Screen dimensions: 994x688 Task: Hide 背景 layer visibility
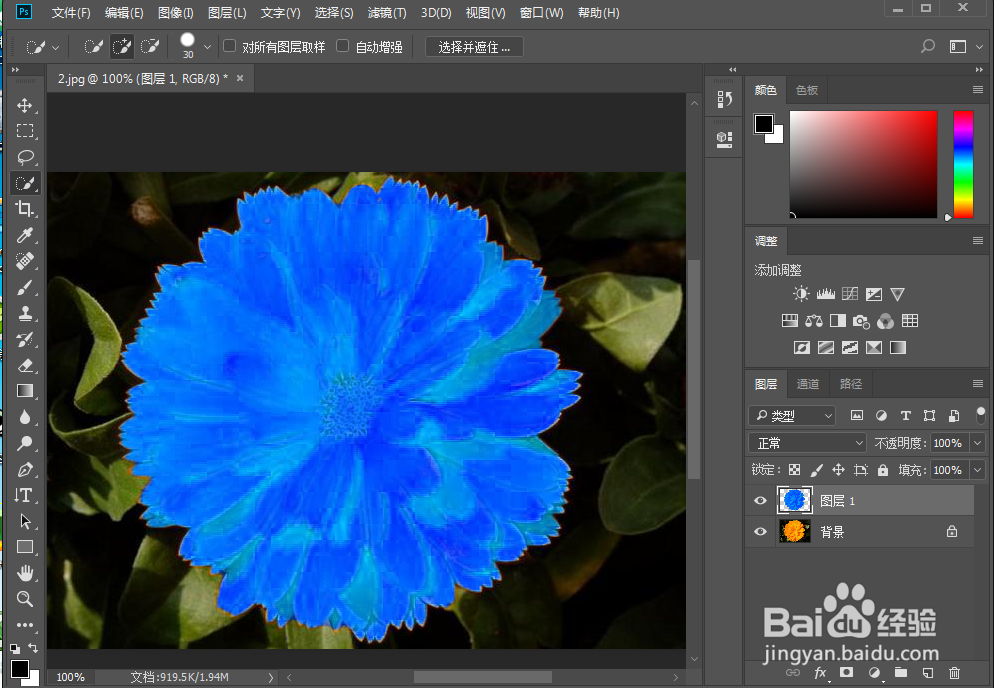pyautogui.click(x=760, y=531)
